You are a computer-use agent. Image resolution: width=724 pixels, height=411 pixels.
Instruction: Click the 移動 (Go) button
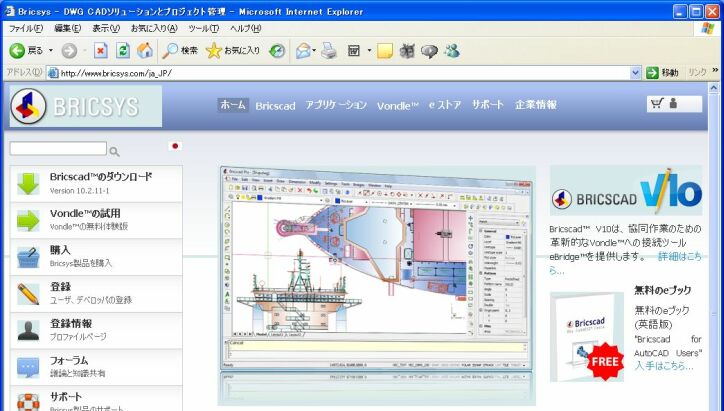pos(662,73)
